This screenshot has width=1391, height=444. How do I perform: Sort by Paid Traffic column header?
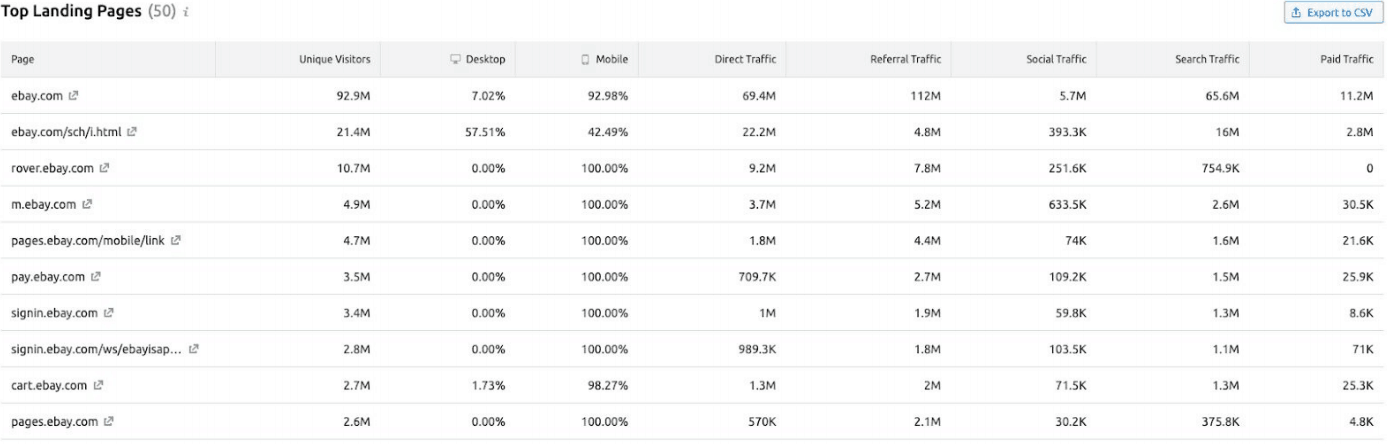click(1347, 59)
